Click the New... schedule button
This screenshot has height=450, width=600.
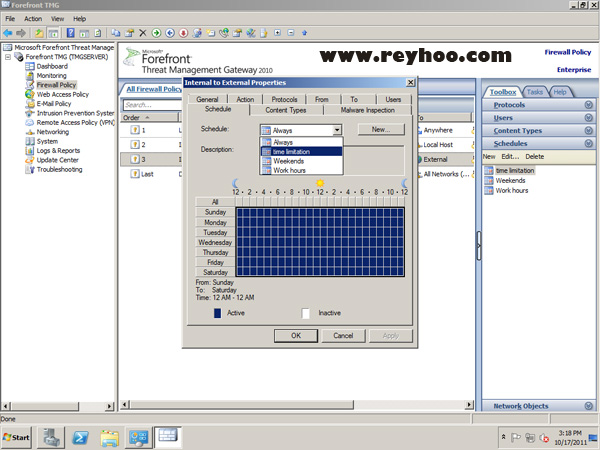[381, 129]
